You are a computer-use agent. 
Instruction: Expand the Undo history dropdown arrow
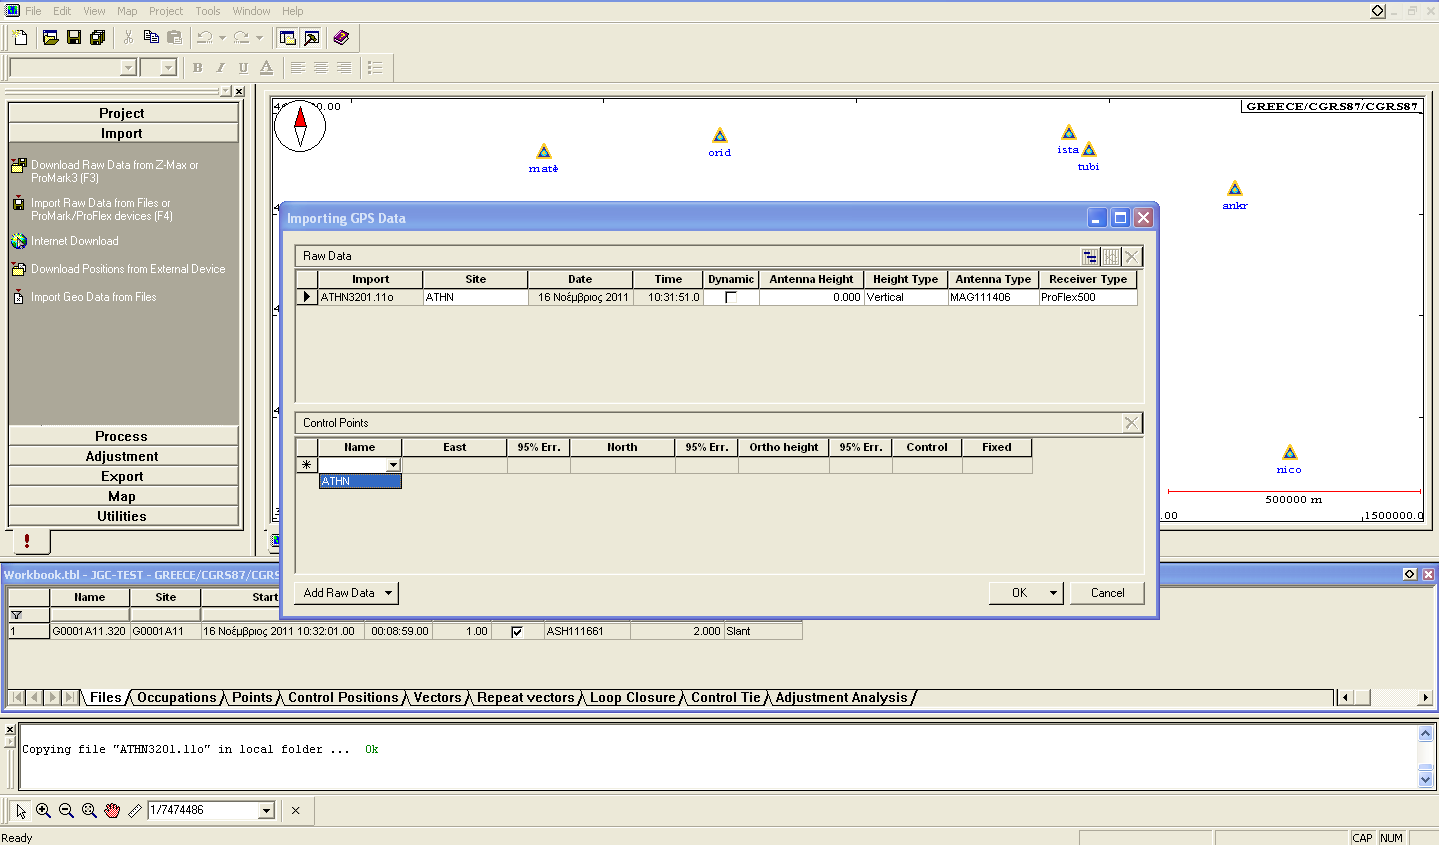[222, 38]
